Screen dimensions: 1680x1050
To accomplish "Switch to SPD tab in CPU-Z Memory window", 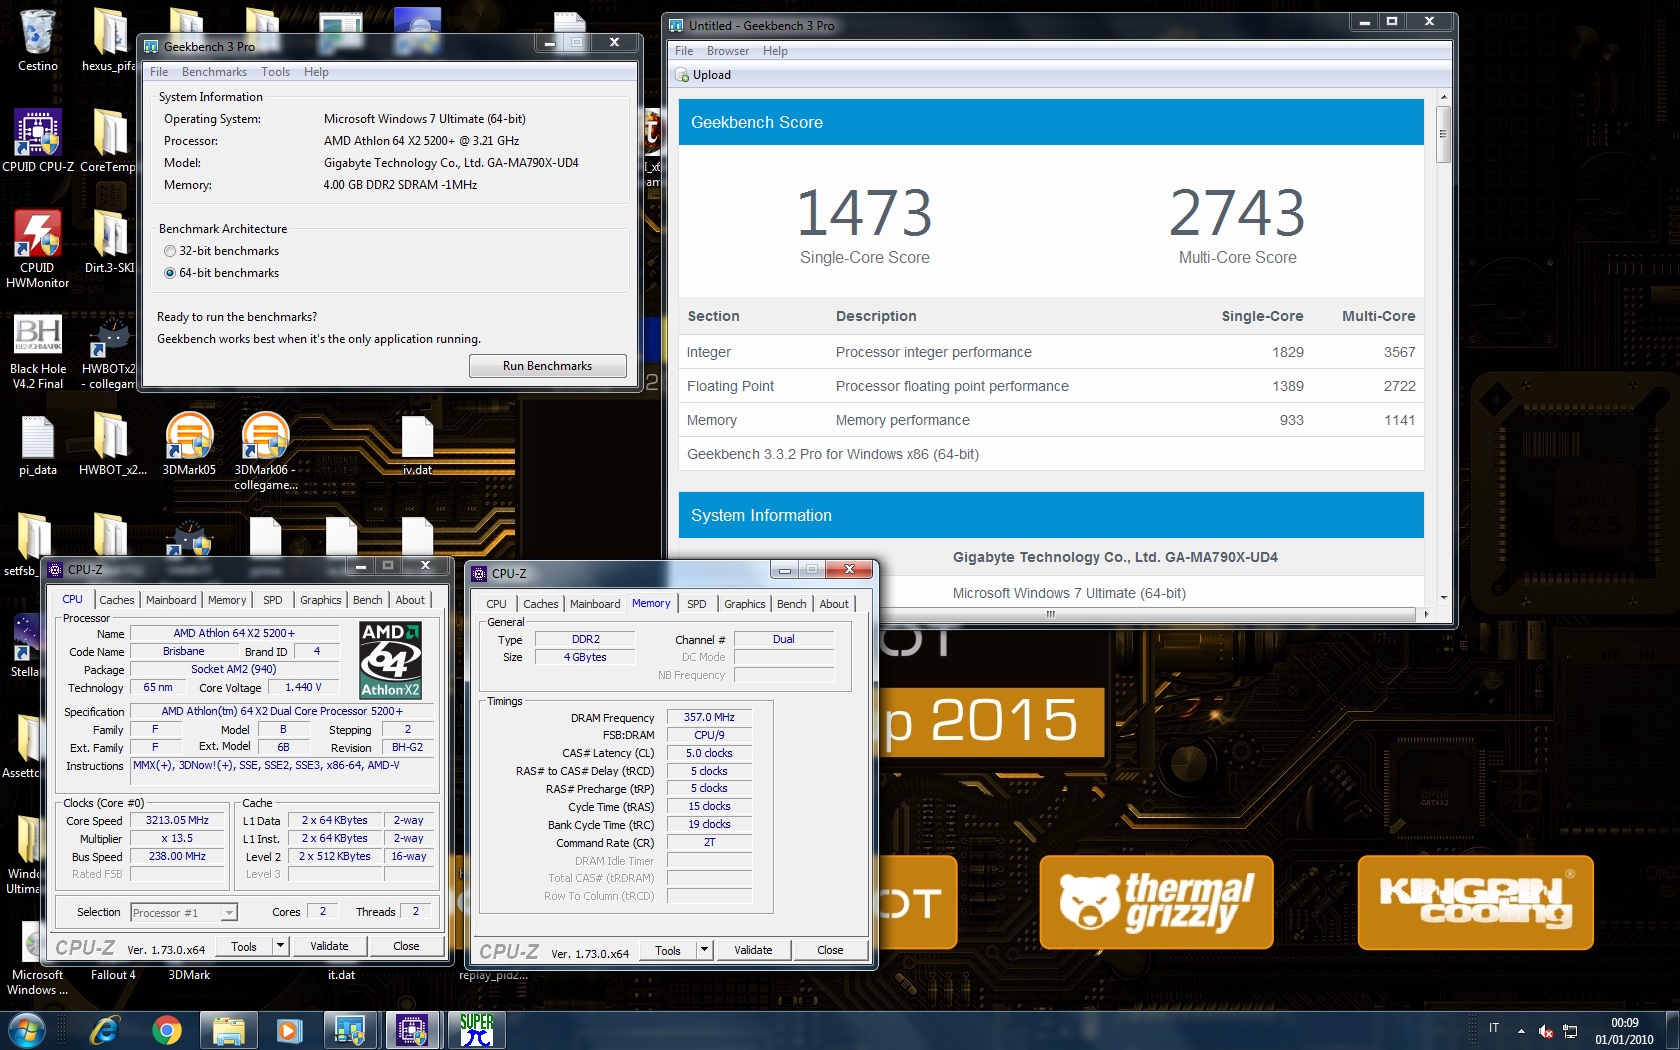I will coord(697,604).
